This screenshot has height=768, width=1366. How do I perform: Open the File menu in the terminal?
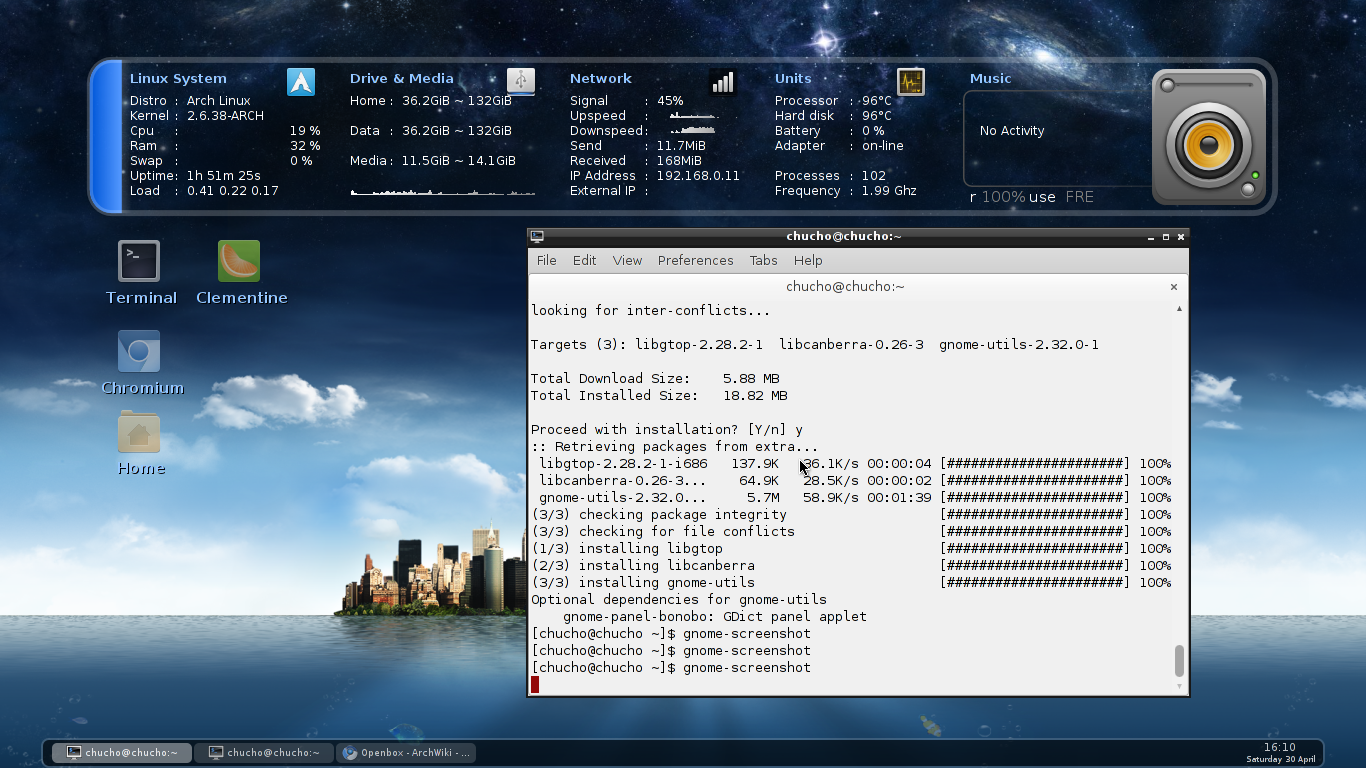click(546, 260)
